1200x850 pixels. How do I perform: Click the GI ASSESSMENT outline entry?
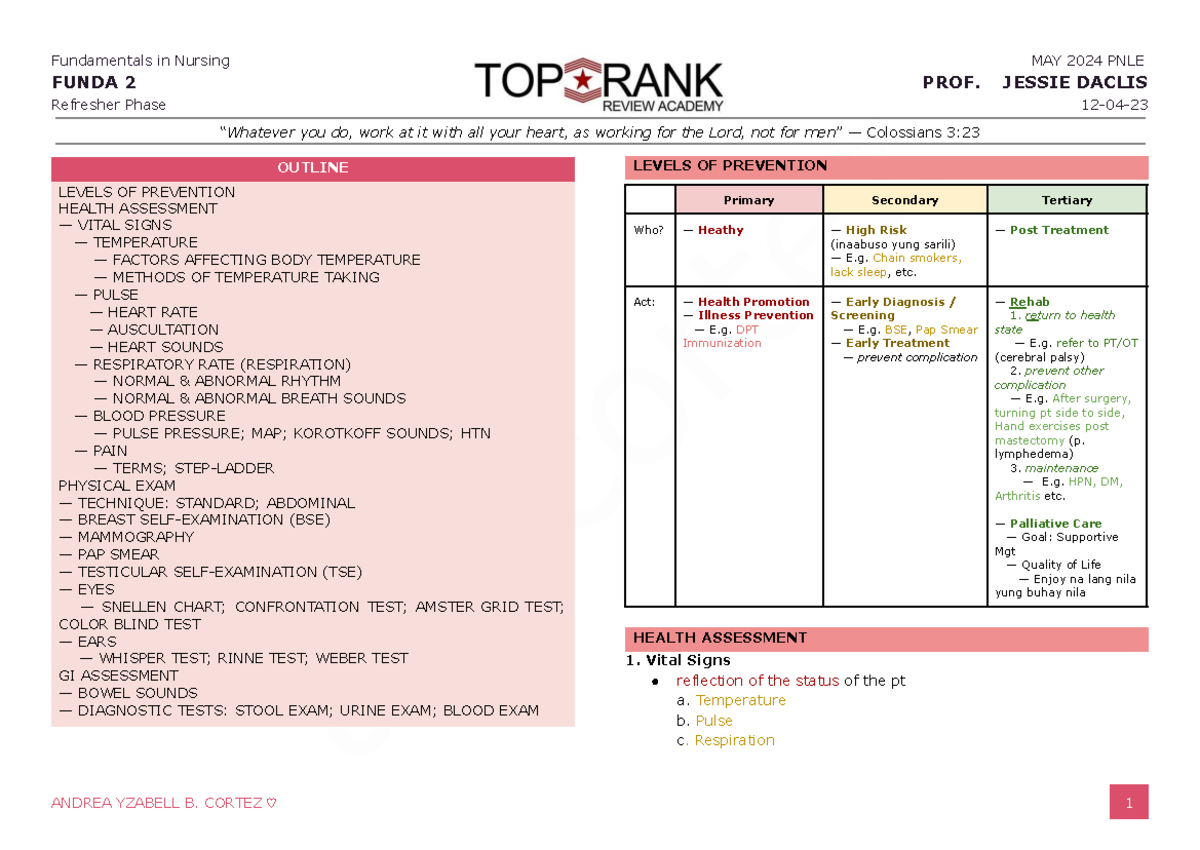pyautogui.click(x=118, y=676)
